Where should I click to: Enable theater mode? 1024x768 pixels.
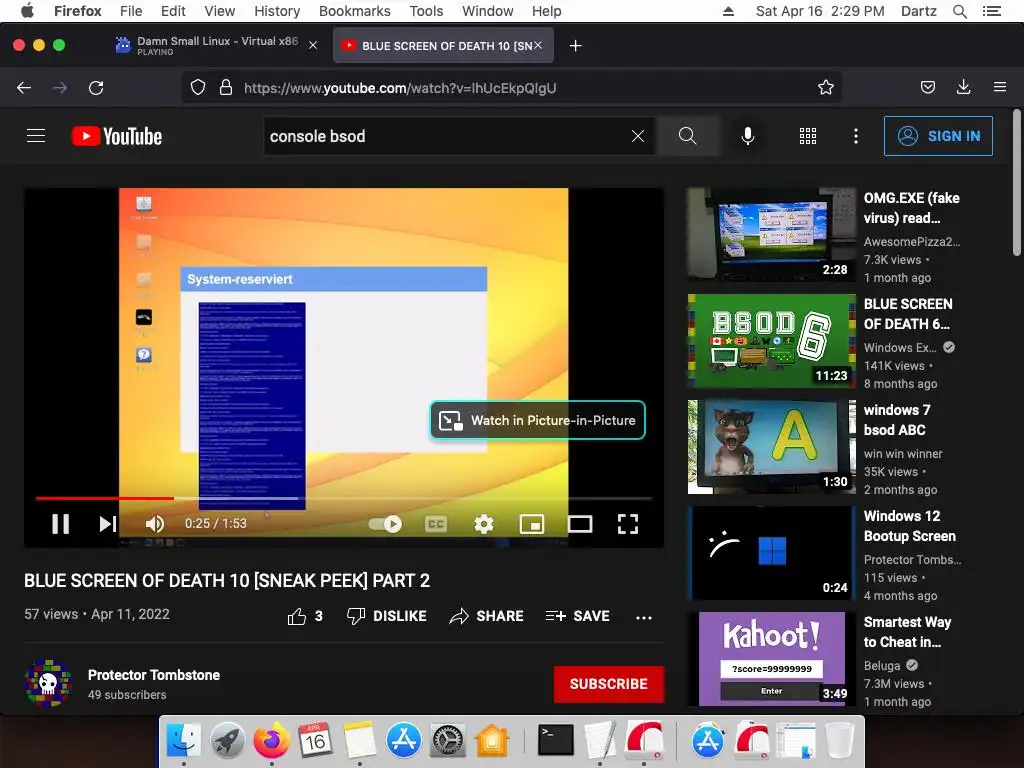580,524
